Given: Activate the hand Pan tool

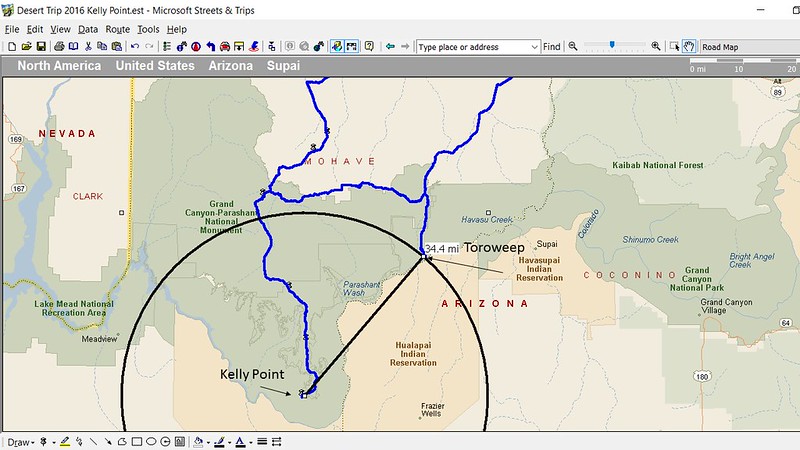Looking at the screenshot, I should tap(689, 46).
